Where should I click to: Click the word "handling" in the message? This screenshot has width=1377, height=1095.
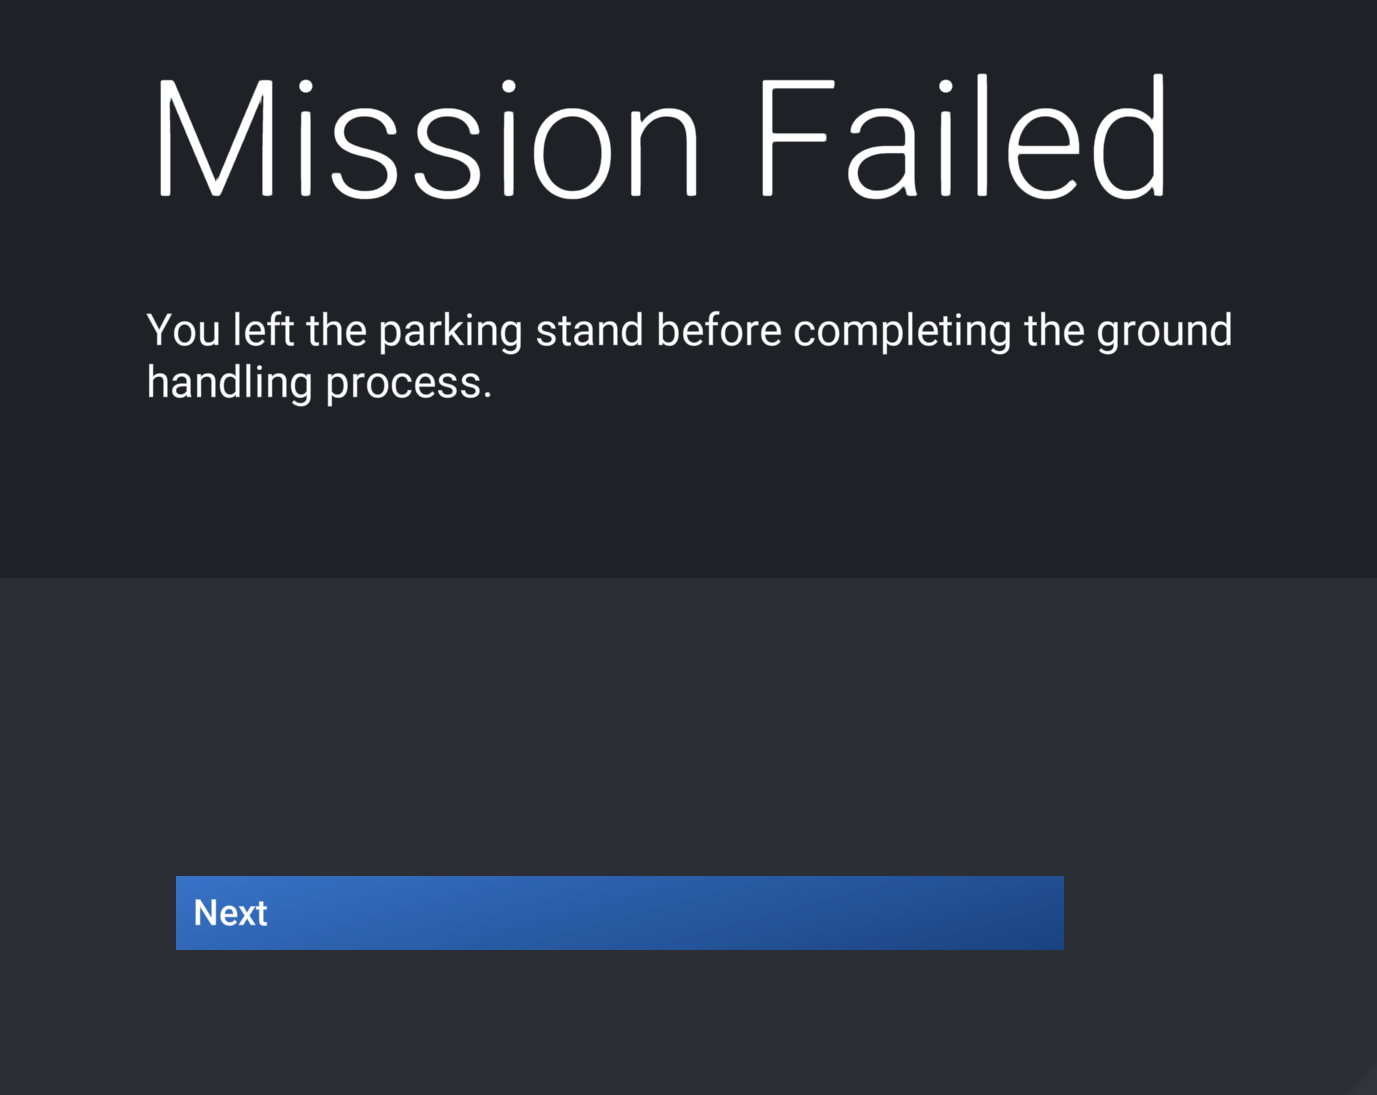point(229,384)
